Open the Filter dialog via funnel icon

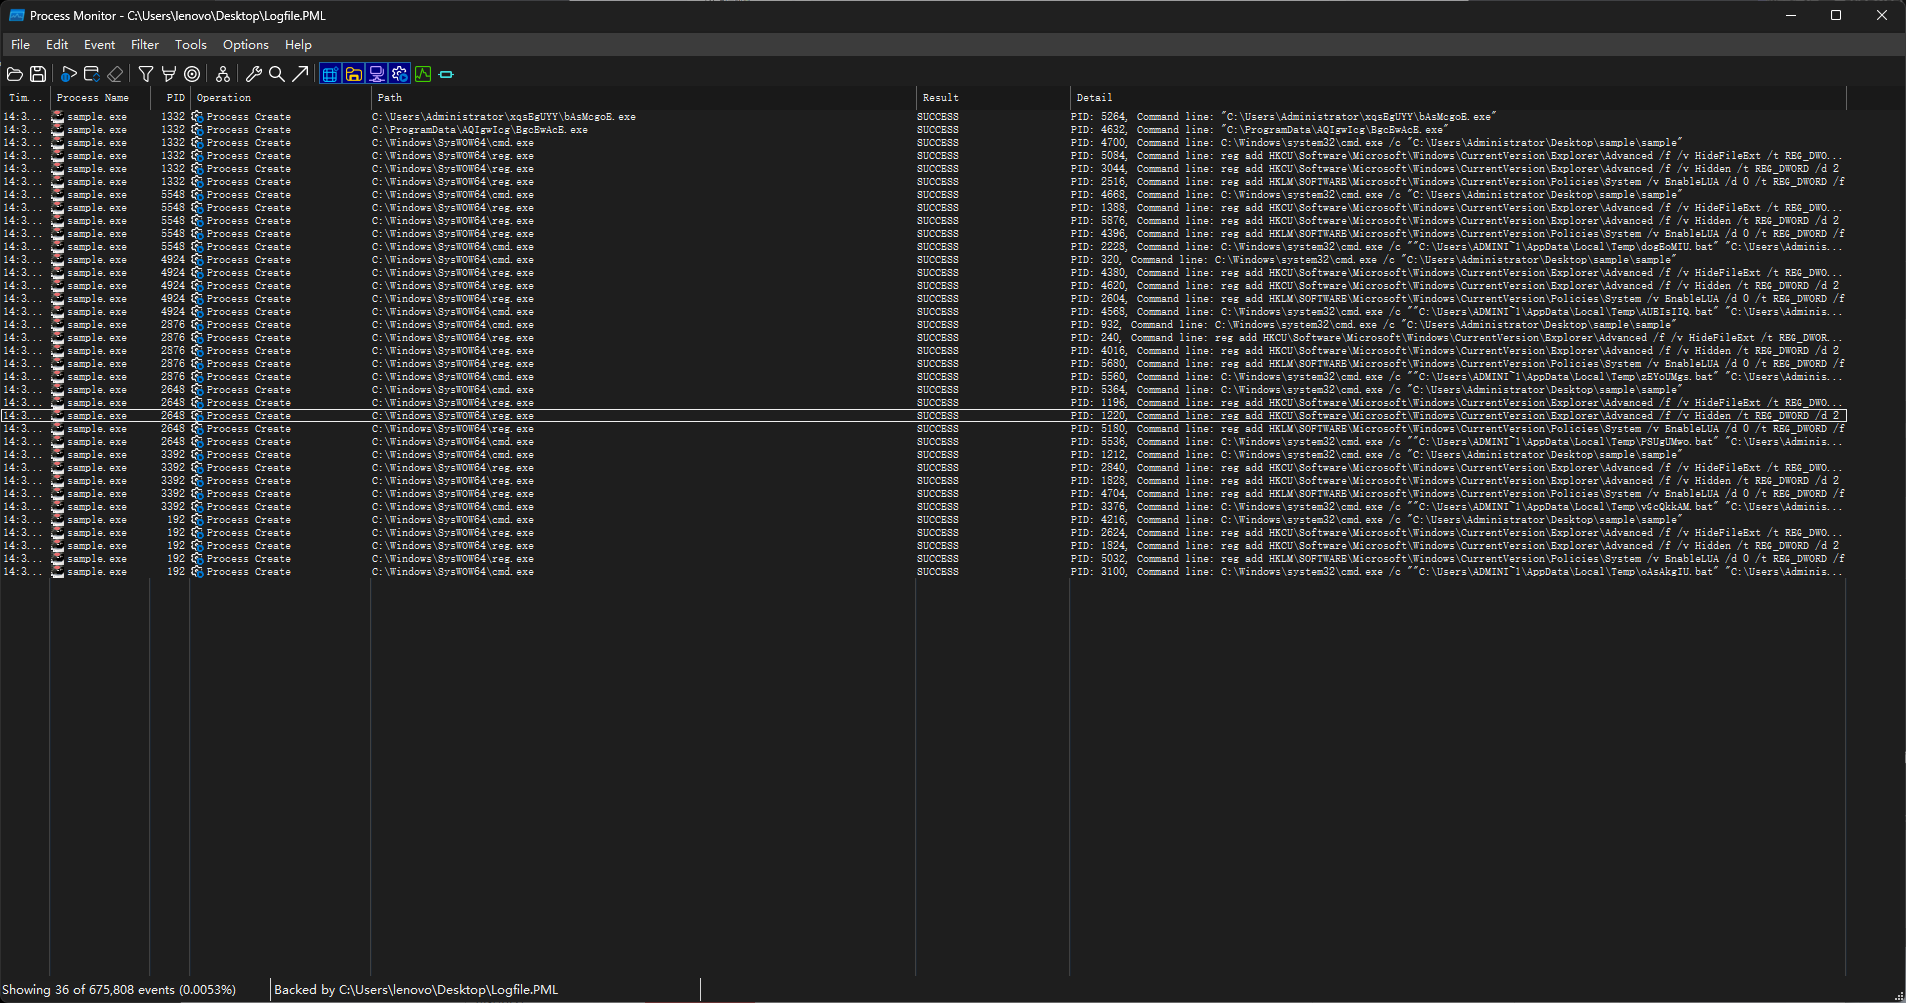(146, 74)
